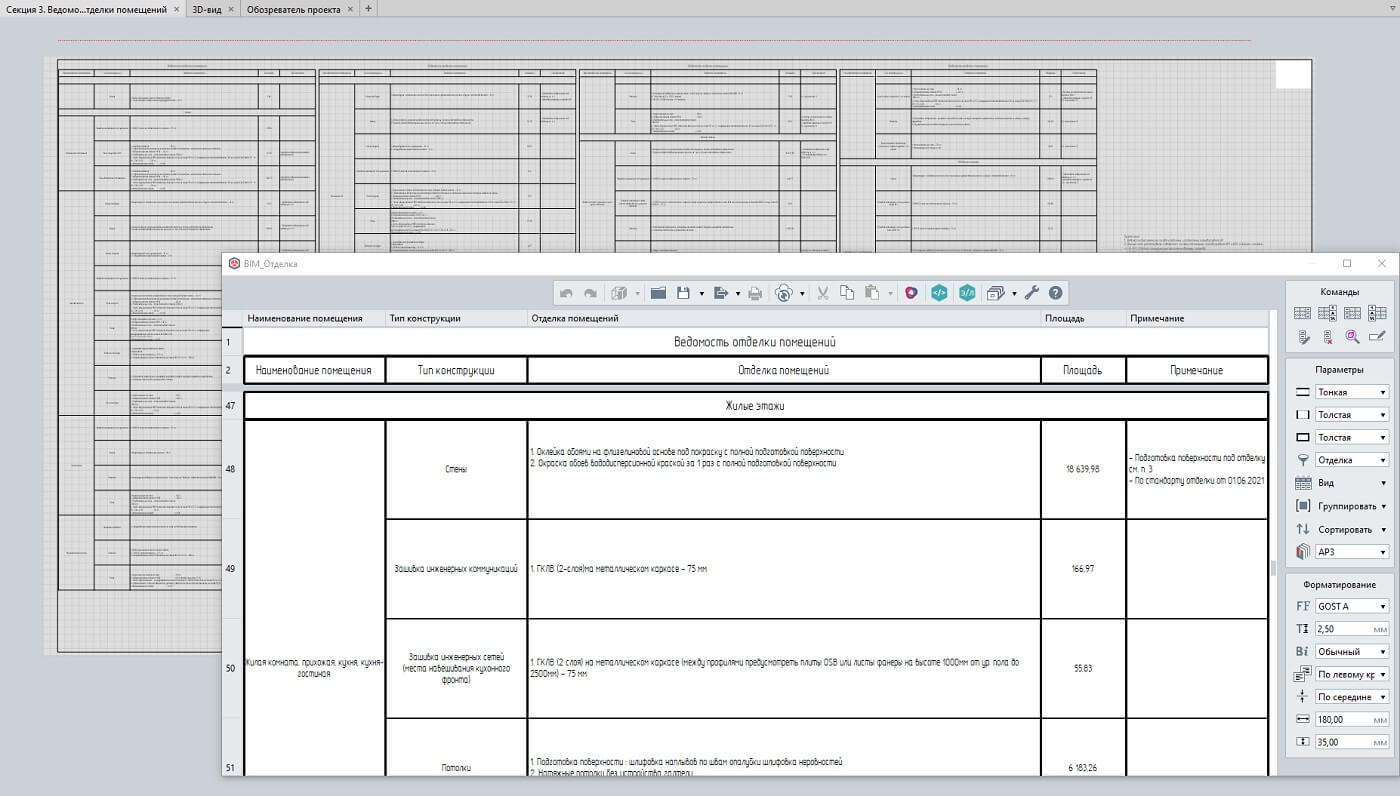Open the По левому кр alignment dropdown
Viewport: 1400px width, 796px height.
[1352, 674]
